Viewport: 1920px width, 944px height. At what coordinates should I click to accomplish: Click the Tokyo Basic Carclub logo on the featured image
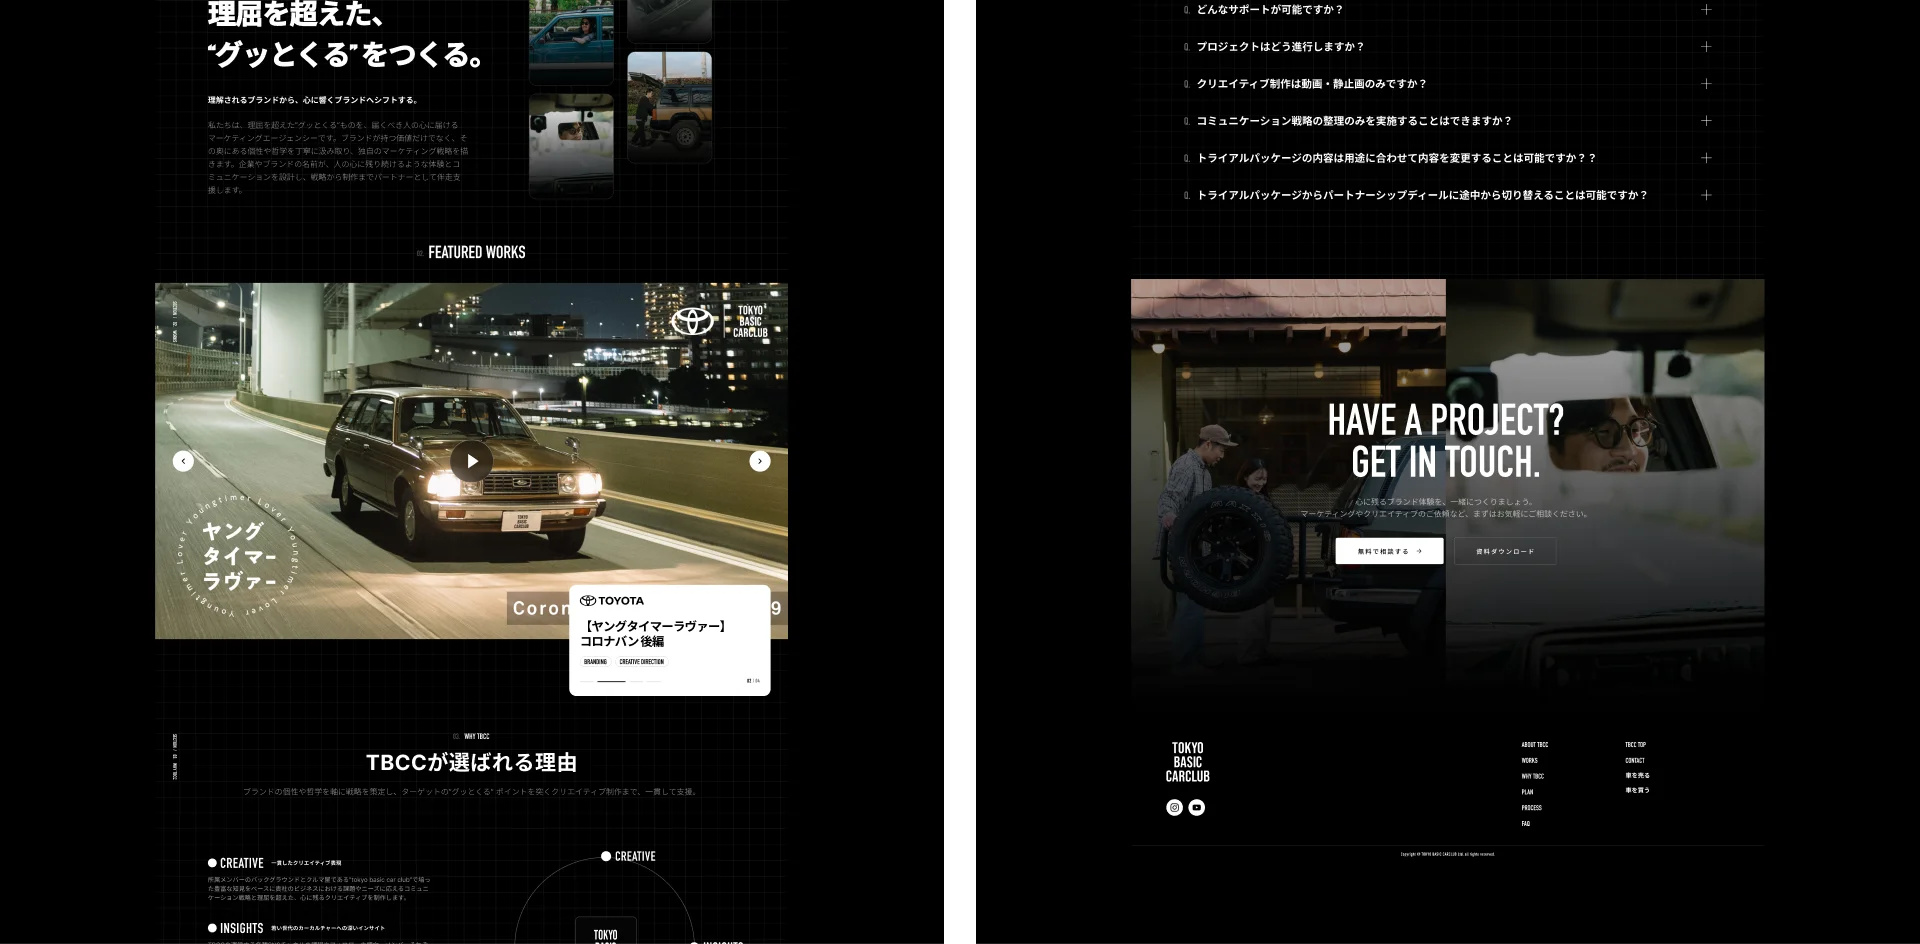[750, 321]
